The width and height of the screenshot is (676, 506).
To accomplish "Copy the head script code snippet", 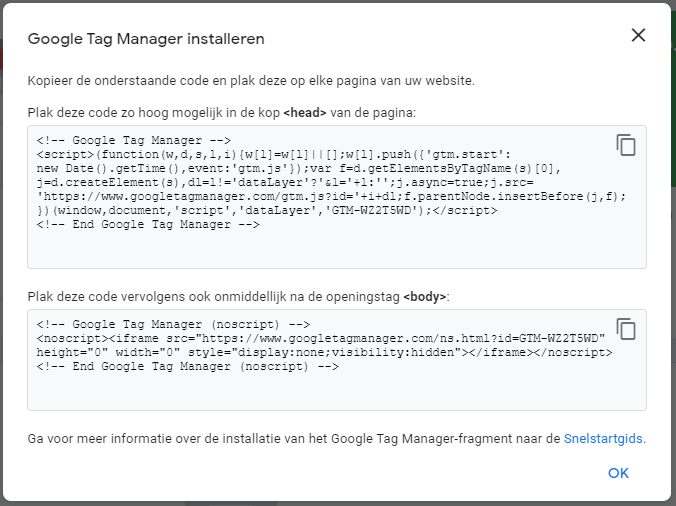I will pyautogui.click(x=626, y=145).
